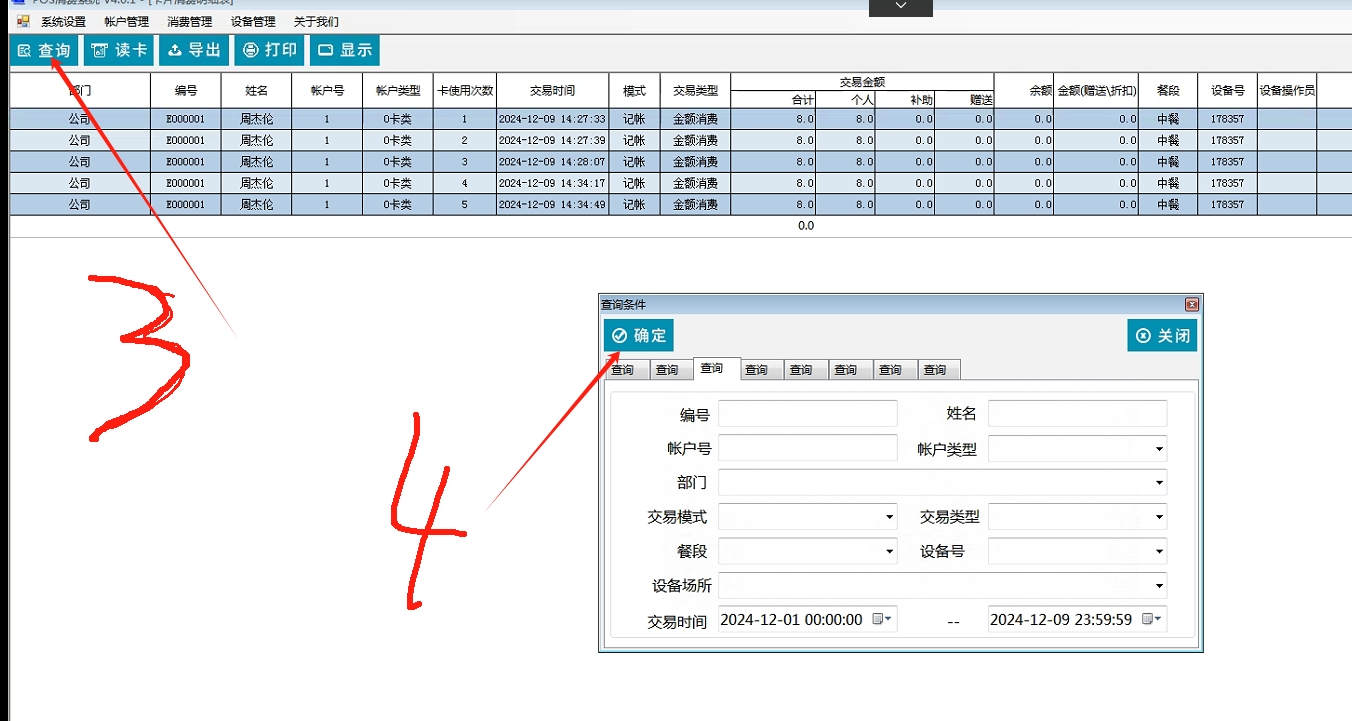Expand the 设备场所 dropdown
Screen dimensions: 1352x721
(x=1158, y=586)
